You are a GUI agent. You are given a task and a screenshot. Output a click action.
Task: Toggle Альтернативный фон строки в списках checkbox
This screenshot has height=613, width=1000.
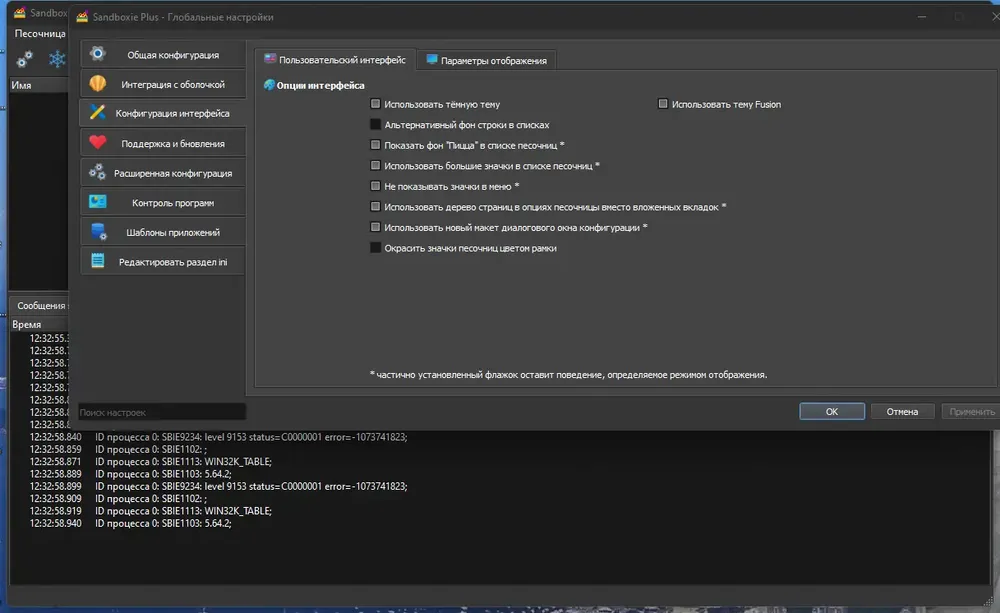375,124
